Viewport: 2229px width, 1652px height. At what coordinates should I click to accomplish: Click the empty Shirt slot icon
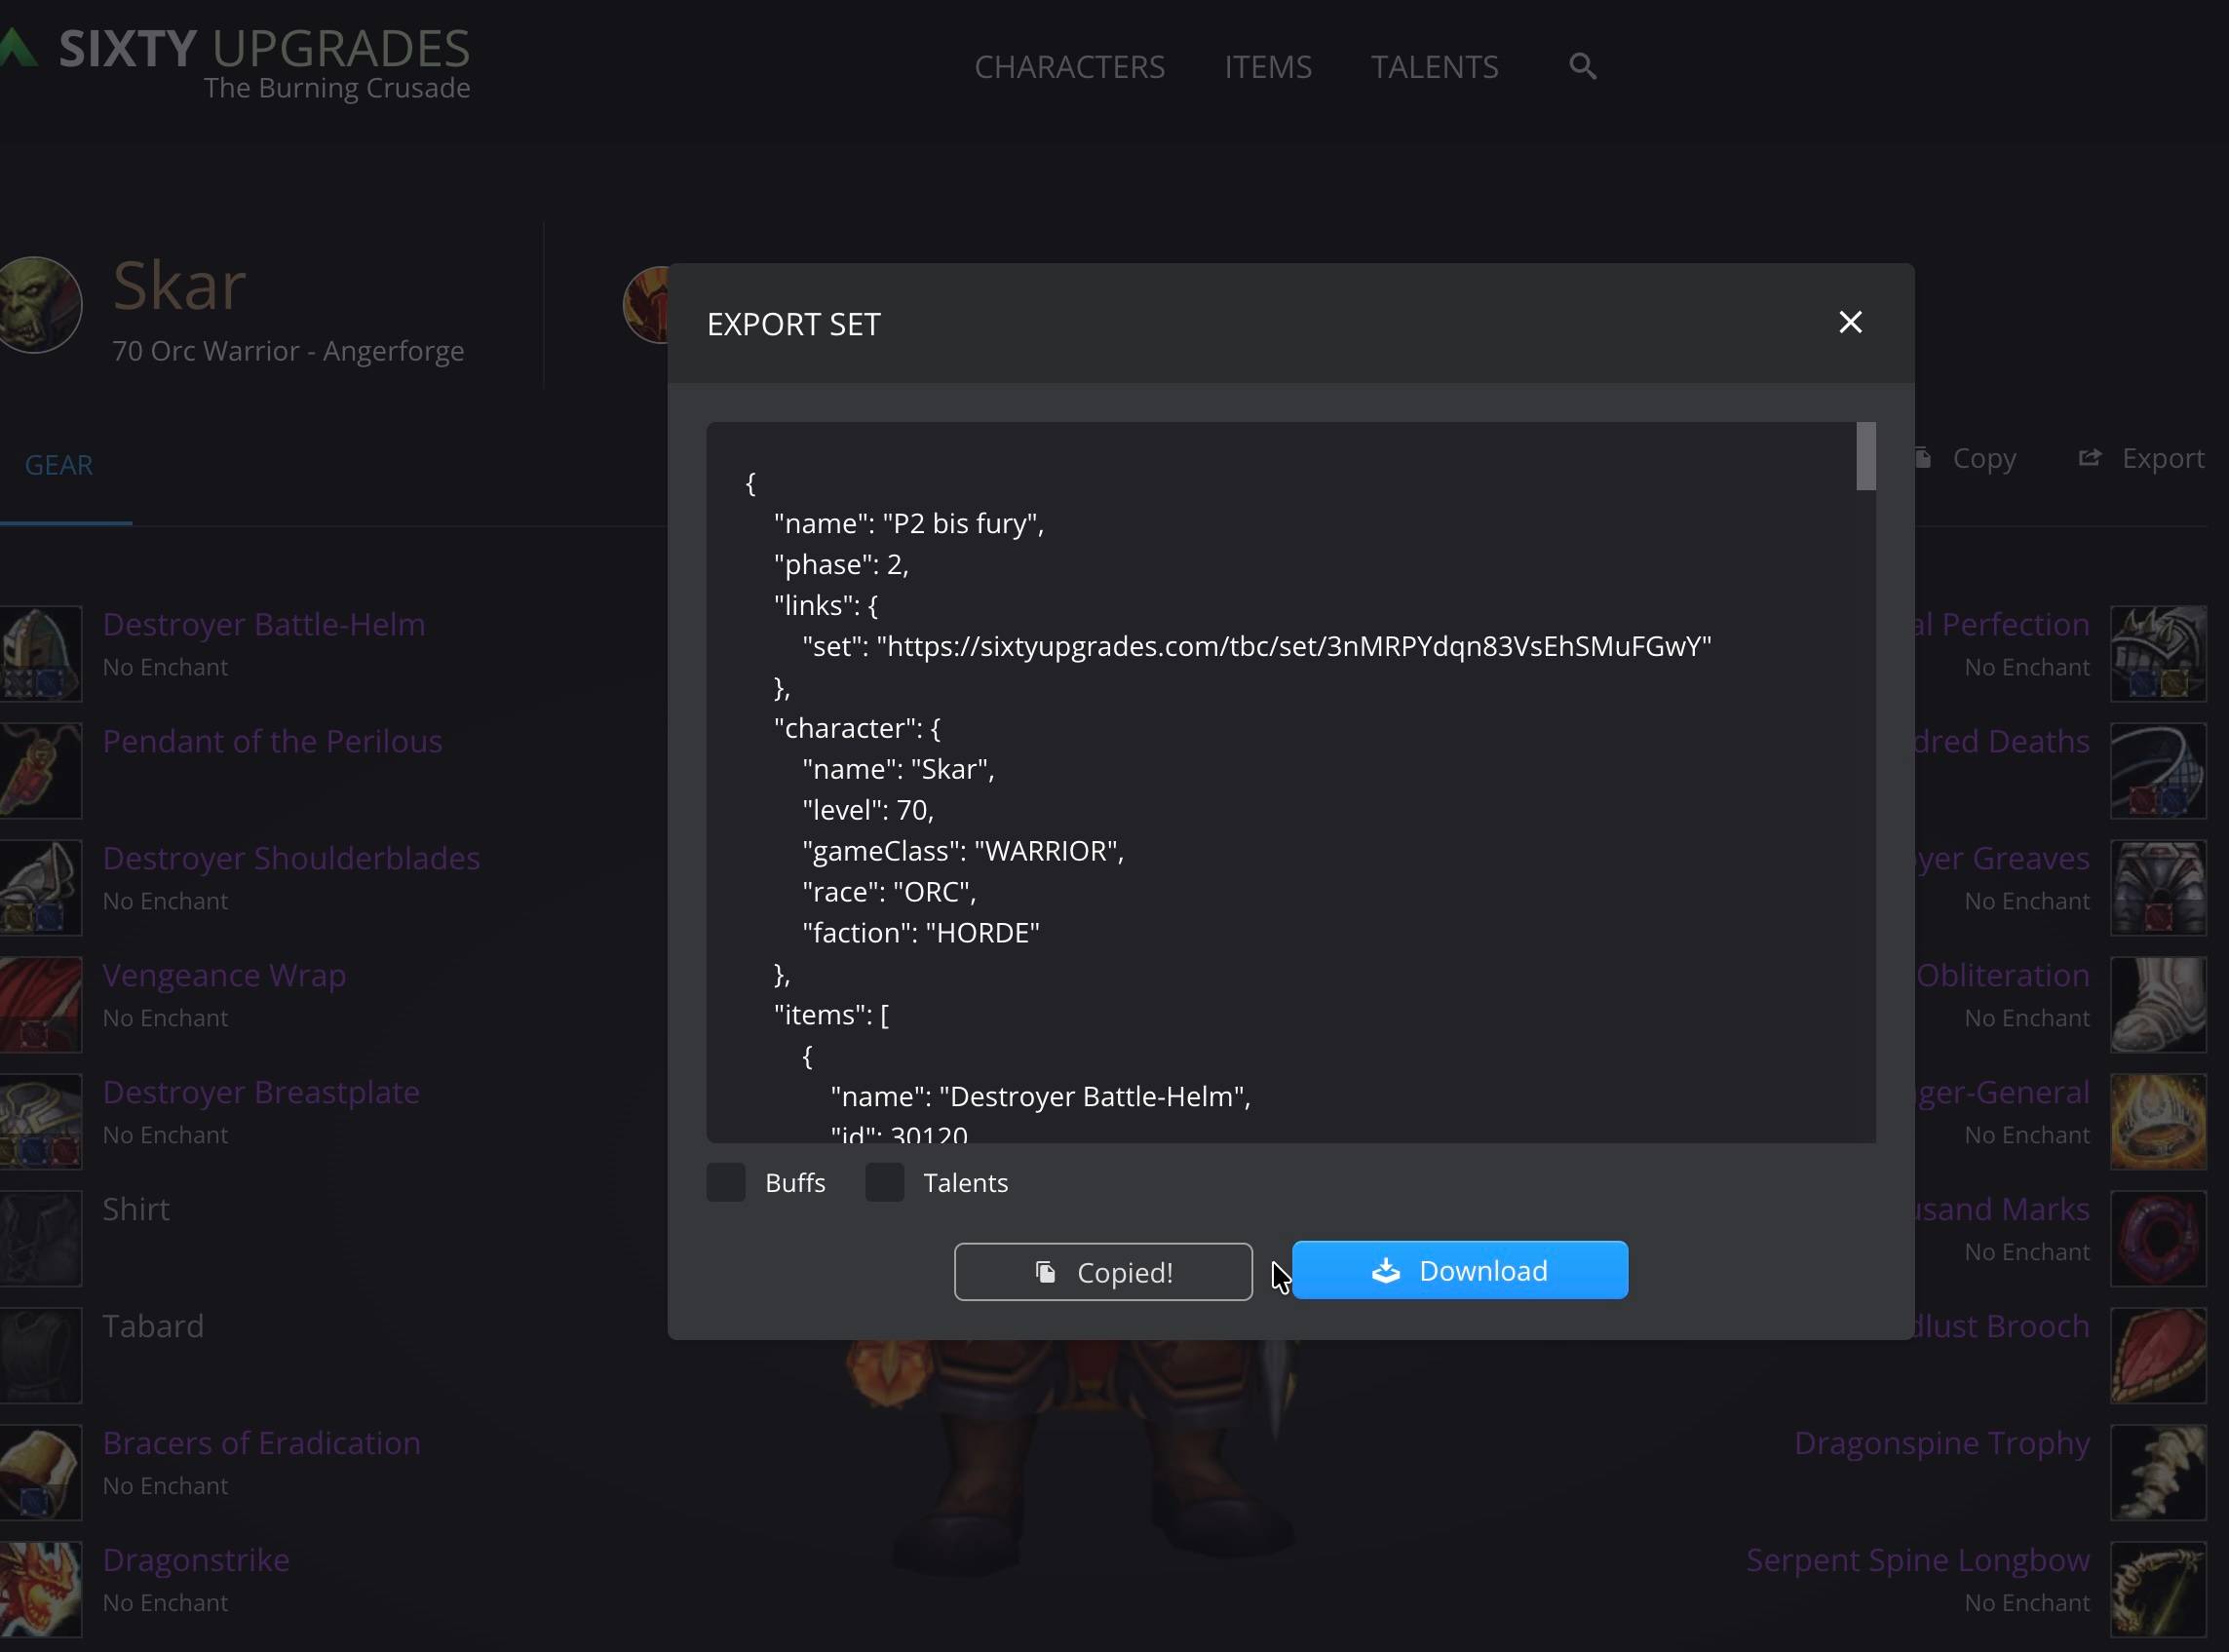[x=39, y=1237]
